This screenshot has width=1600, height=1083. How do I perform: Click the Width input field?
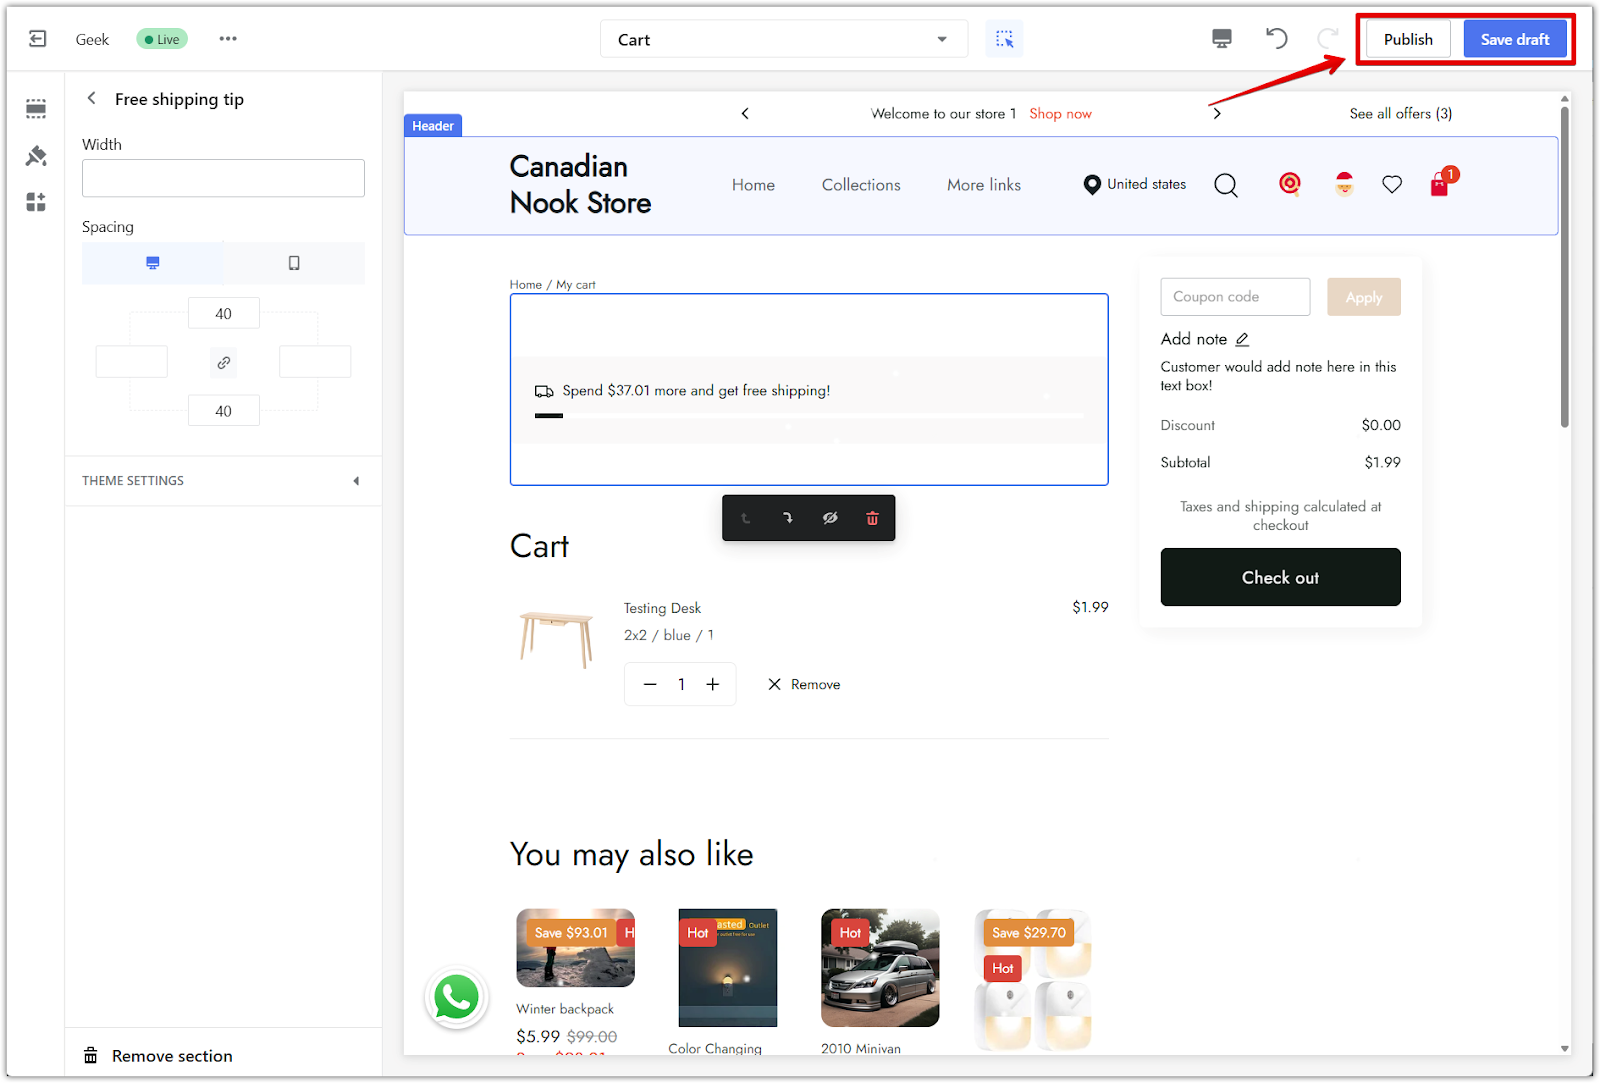tap(223, 178)
